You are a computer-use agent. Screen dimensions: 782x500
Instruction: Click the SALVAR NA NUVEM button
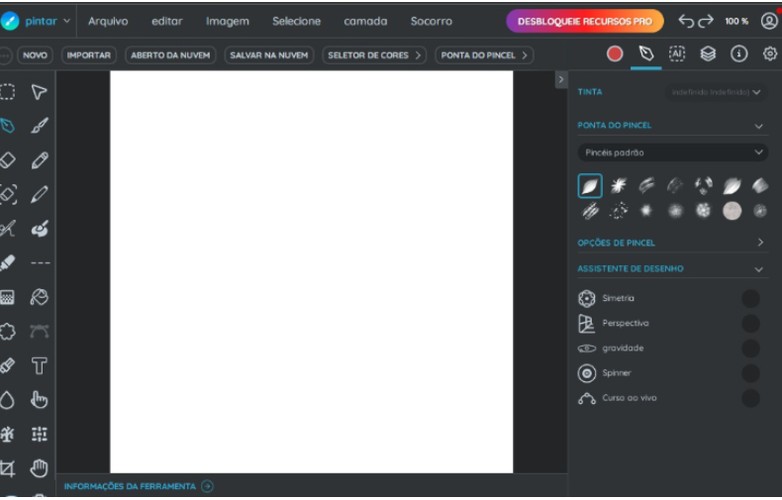[x=269, y=55]
